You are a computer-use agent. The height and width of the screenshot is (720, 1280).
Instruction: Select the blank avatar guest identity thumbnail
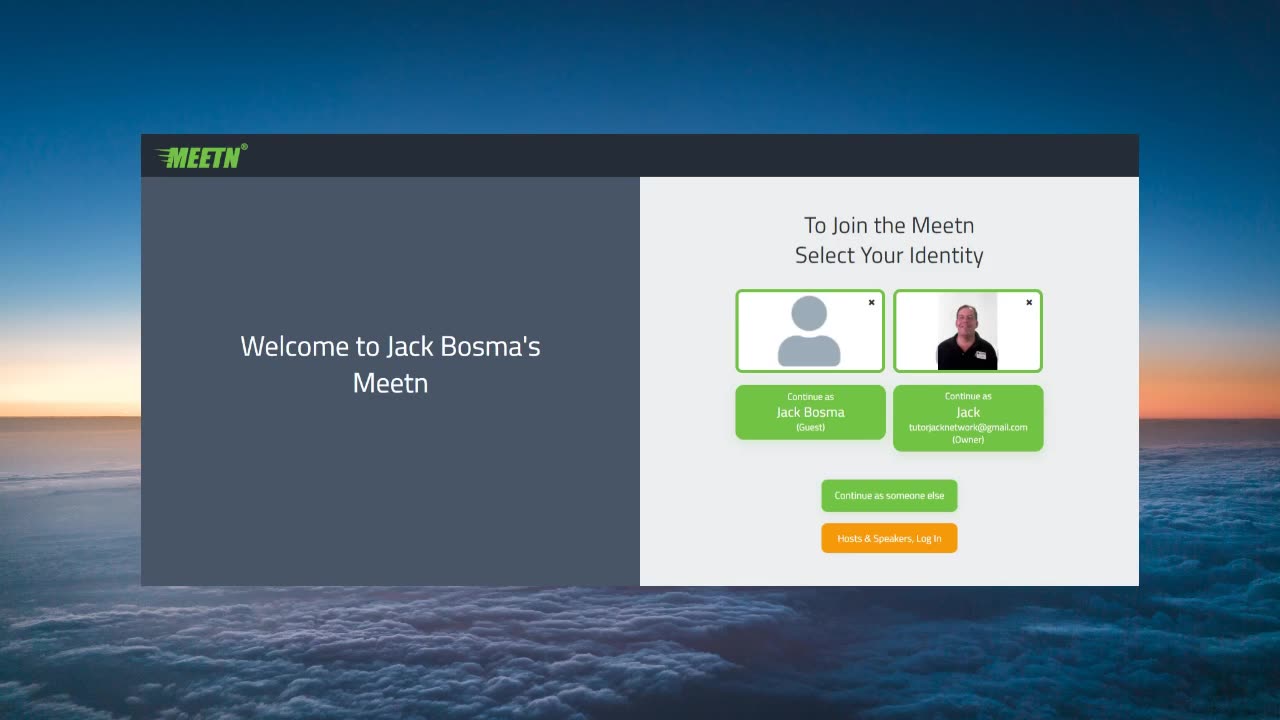pyautogui.click(x=810, y=331)
